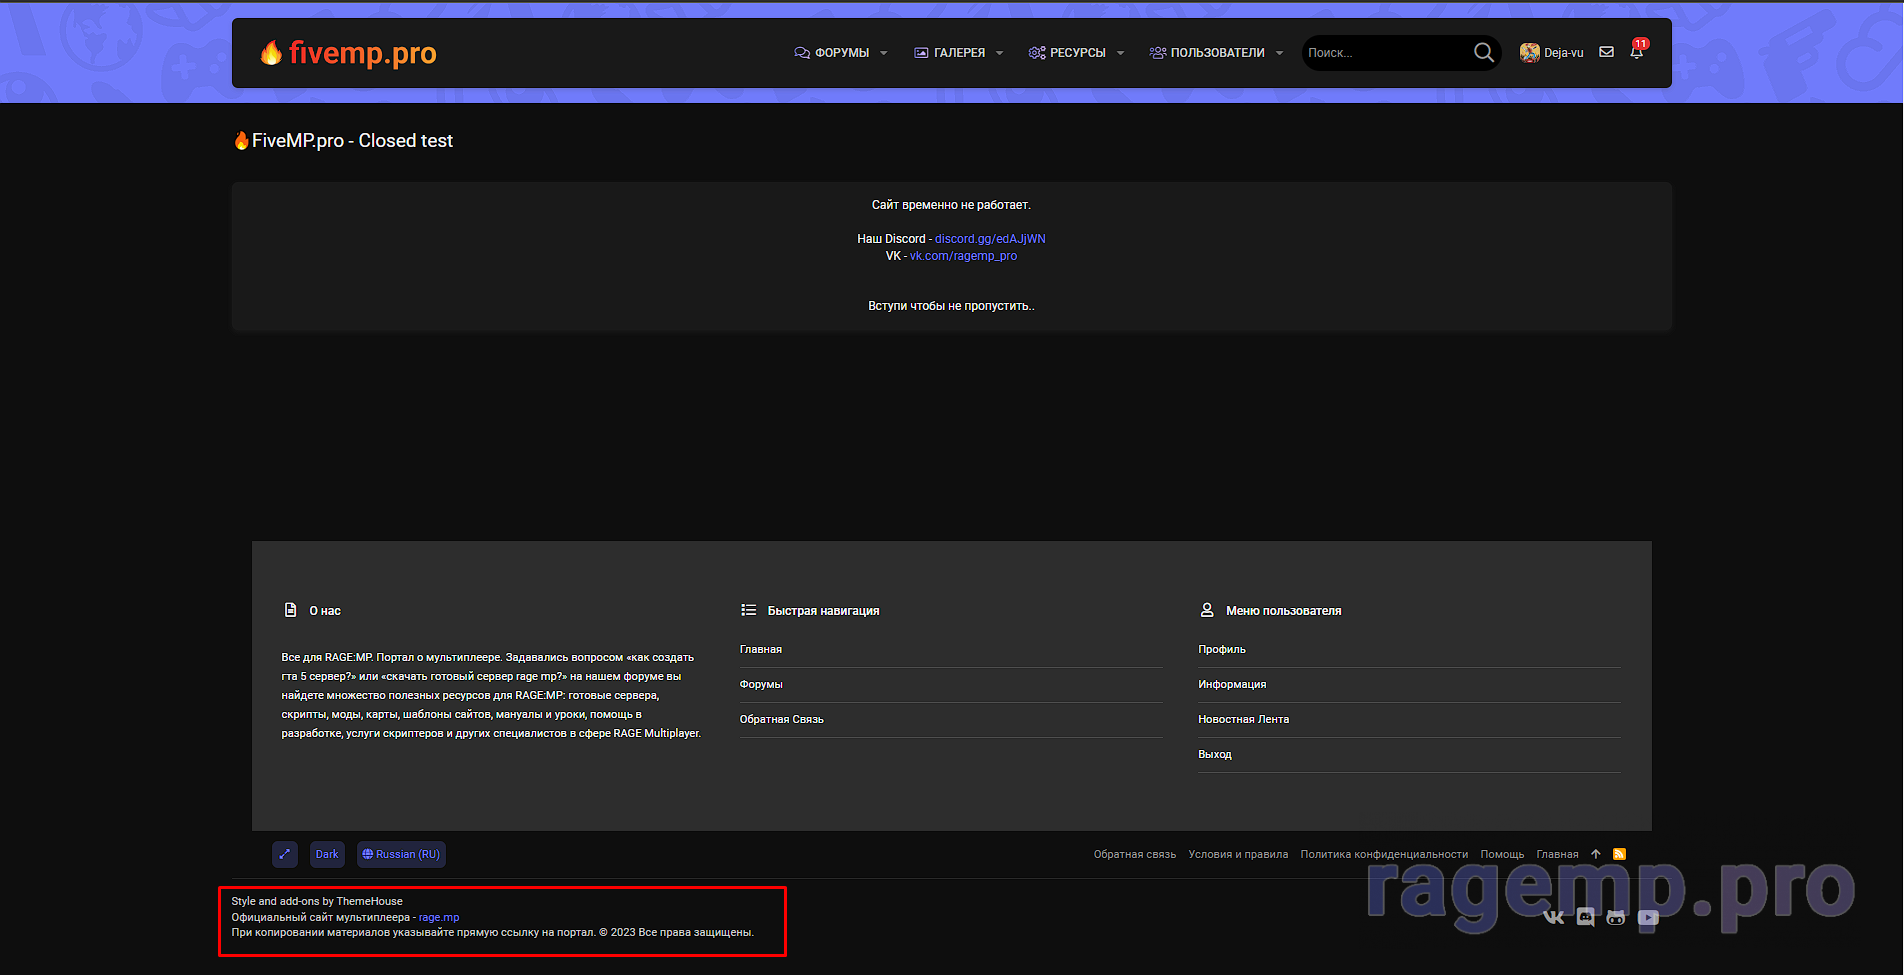This screenshot has height=975, width=1904.
Task: Open the vk.com/ragemp_pro link
Action: pyautogui.click(x=963, y=256)
